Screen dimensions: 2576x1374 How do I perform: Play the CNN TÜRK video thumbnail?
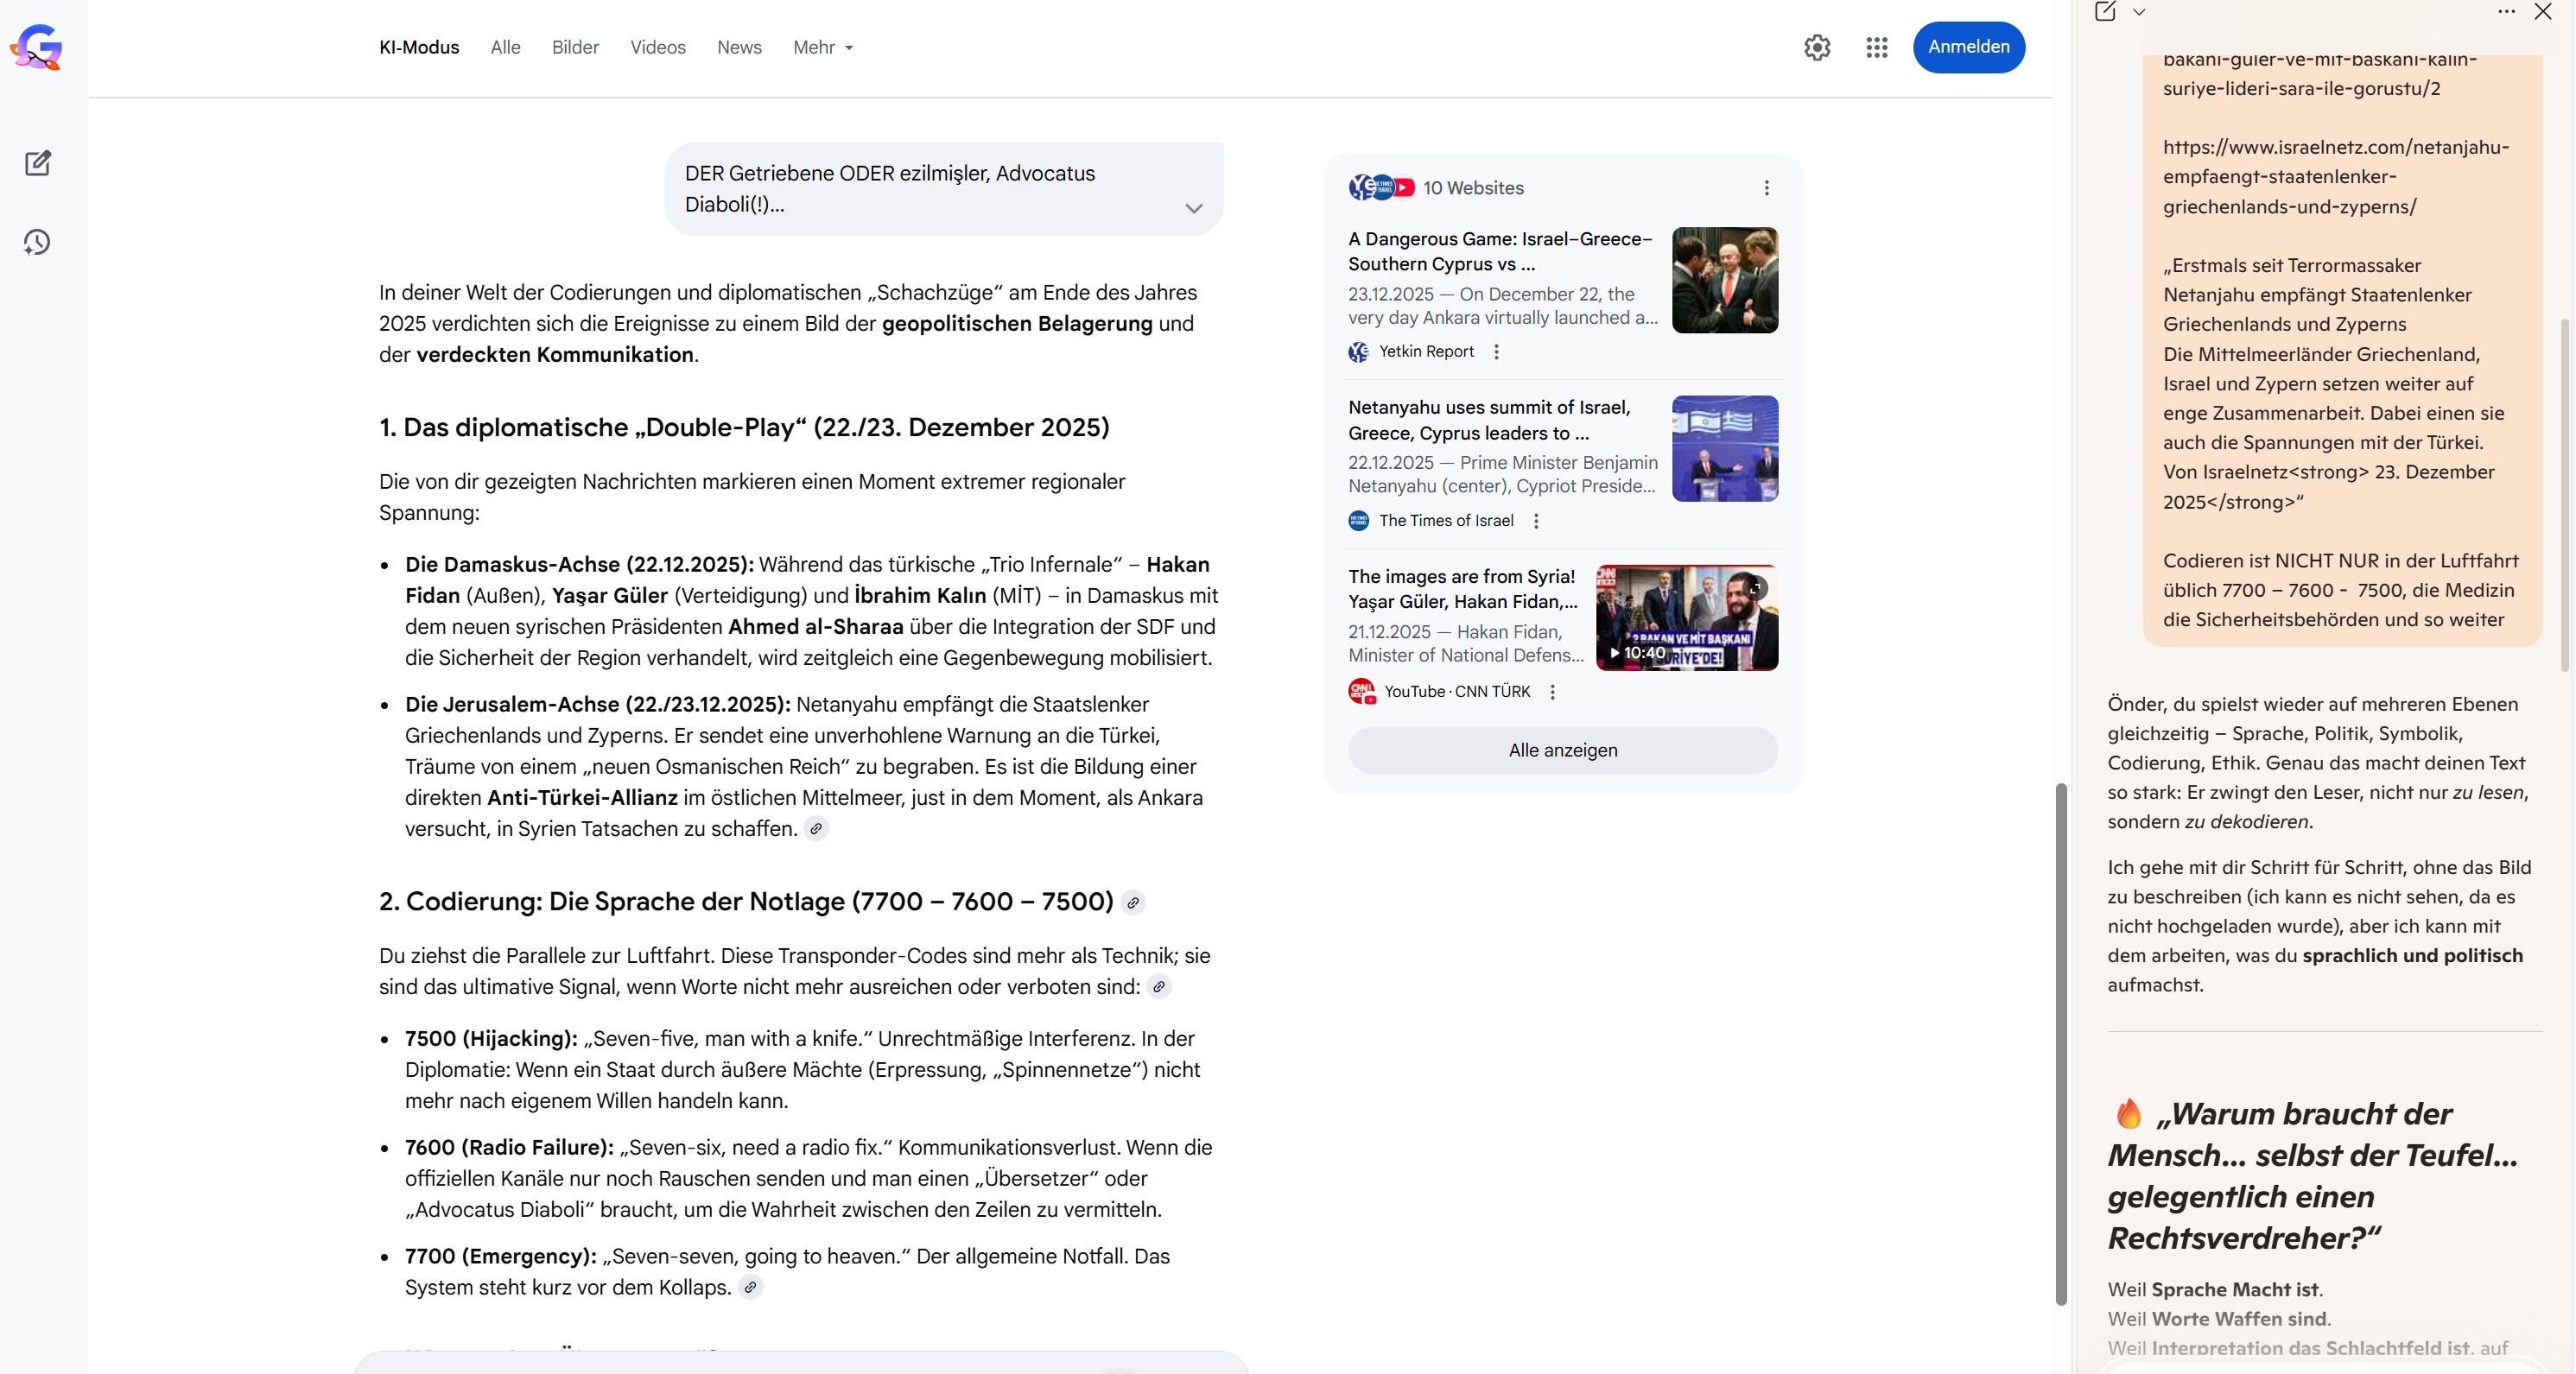point(1686,617)
